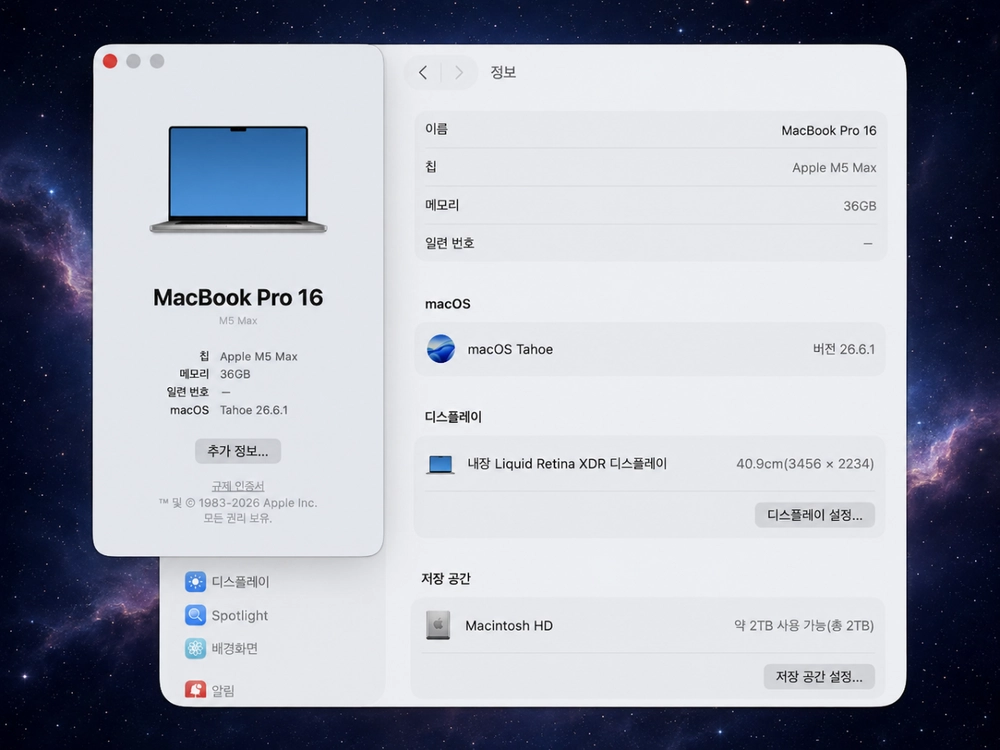Click the 추가 정보... button
1000x750 pixels.
[x=238, y=451]
